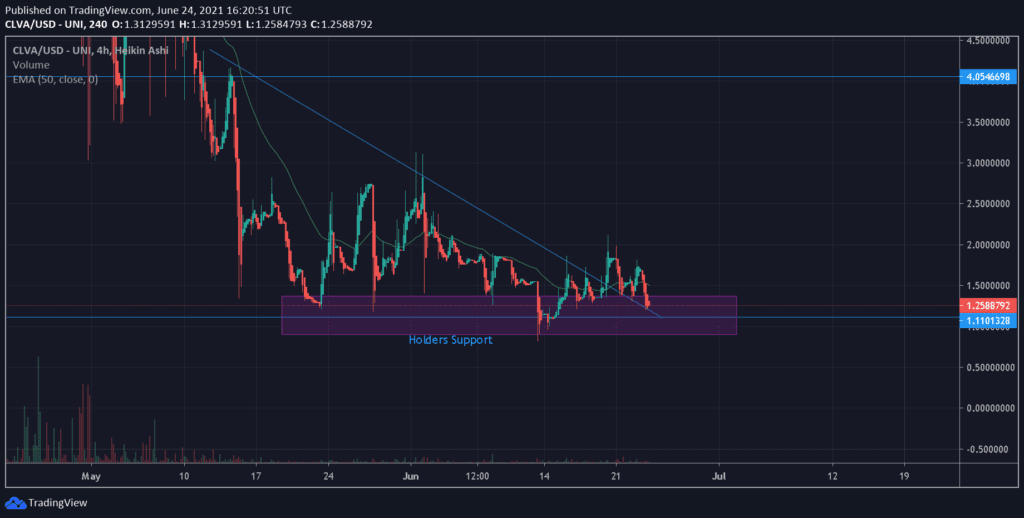This screenshot has height=518, width=1024.
Task: Click the Holders Support text annotation
Action: point(450,340)
